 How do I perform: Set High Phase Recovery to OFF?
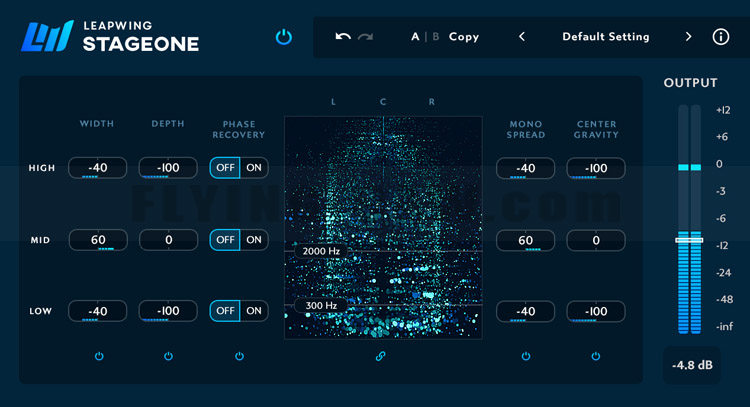point(225,168)
